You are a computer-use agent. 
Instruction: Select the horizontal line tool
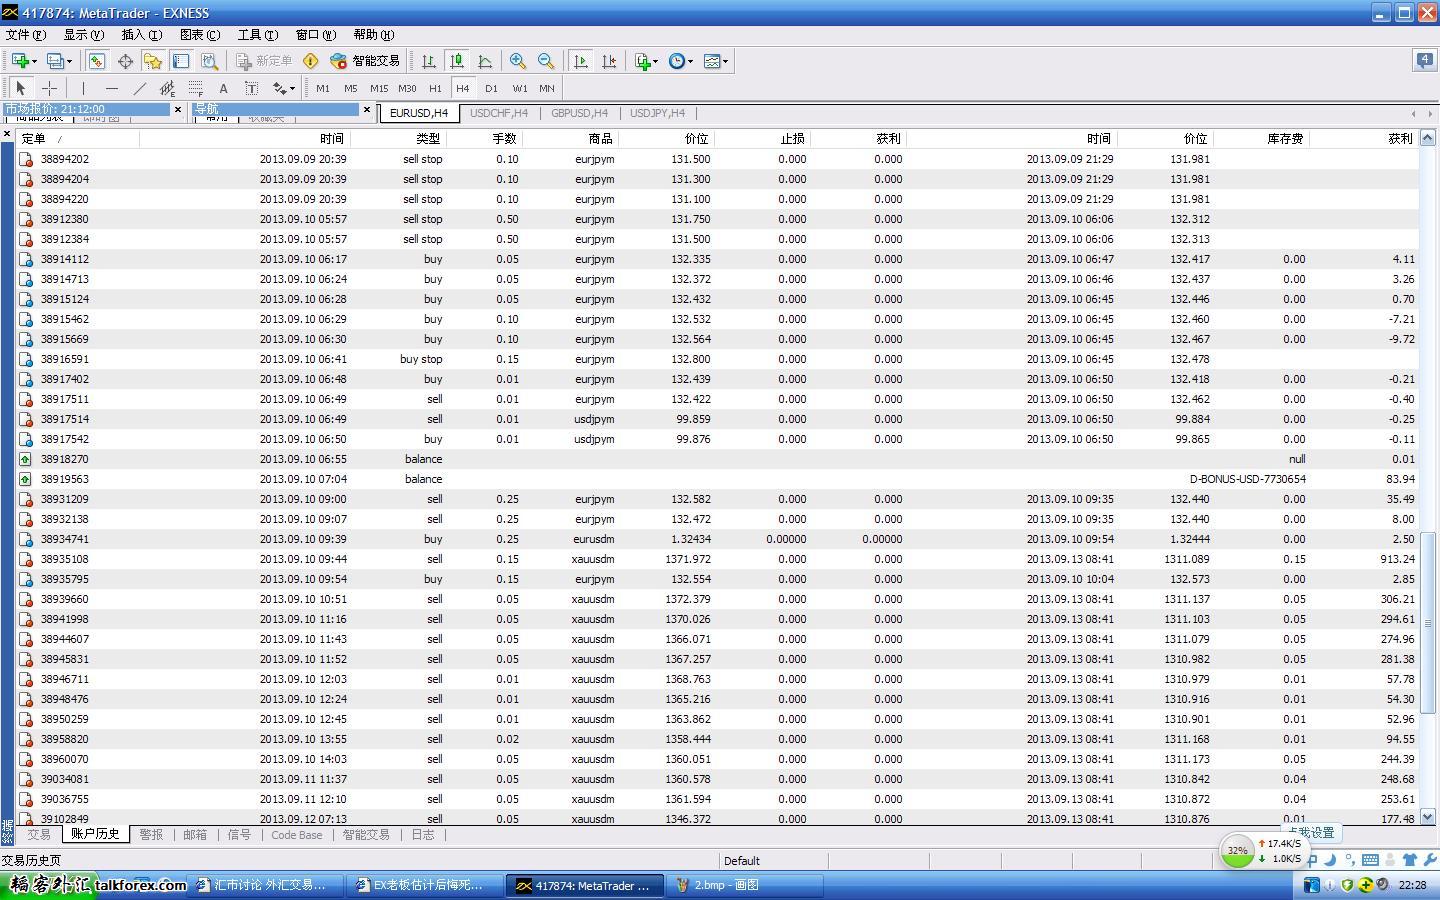(x=111, y=88)
